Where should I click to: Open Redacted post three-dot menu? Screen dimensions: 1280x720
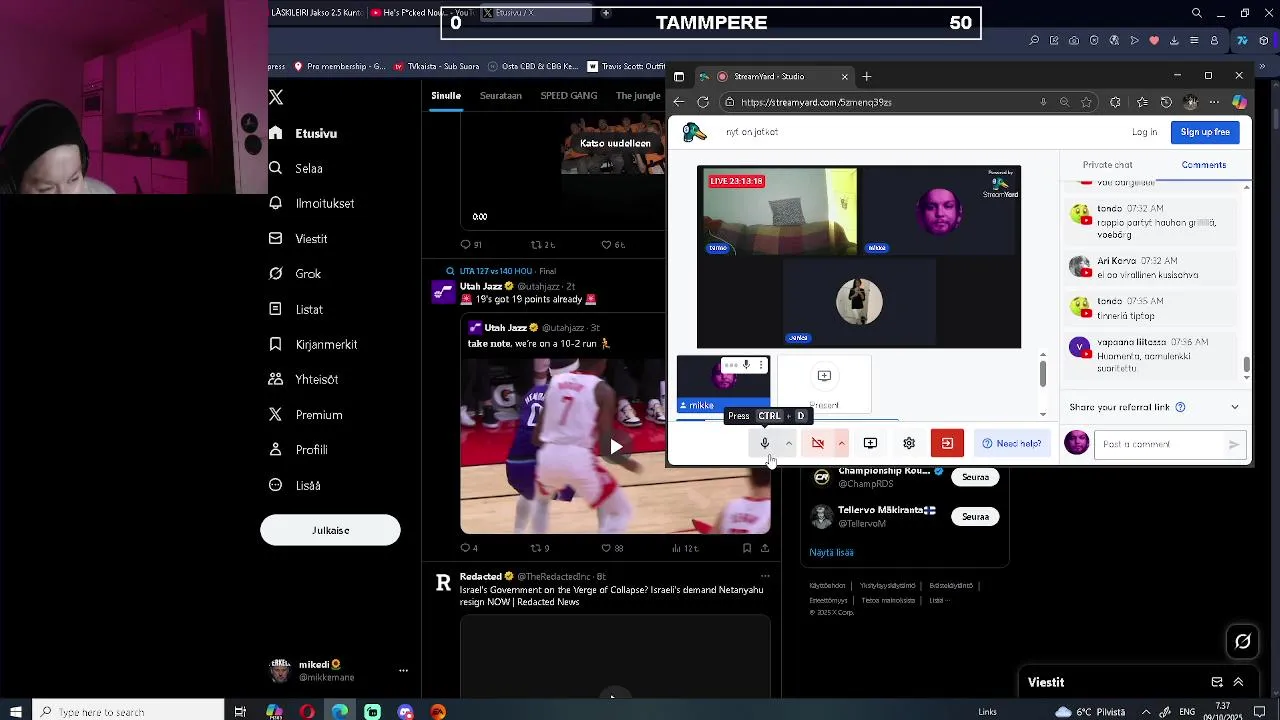click(x=765, y=576)
